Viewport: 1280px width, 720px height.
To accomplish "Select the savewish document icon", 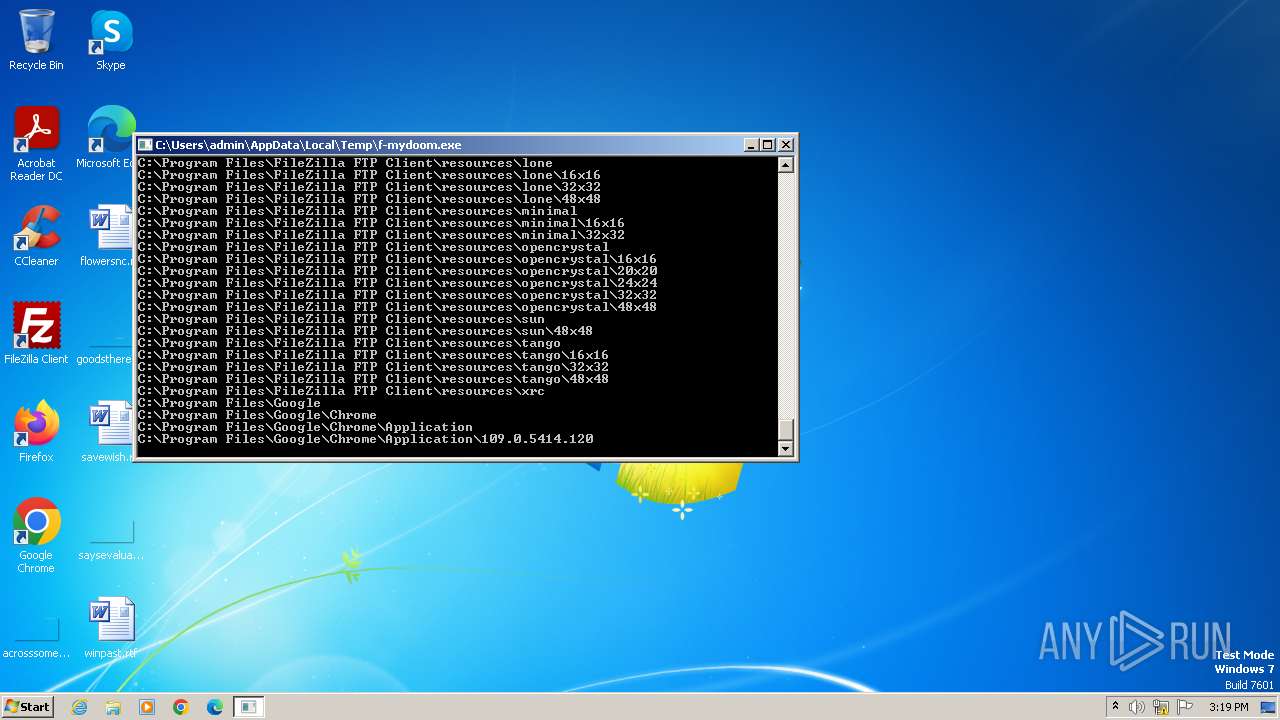I will [x=108, y=432].
